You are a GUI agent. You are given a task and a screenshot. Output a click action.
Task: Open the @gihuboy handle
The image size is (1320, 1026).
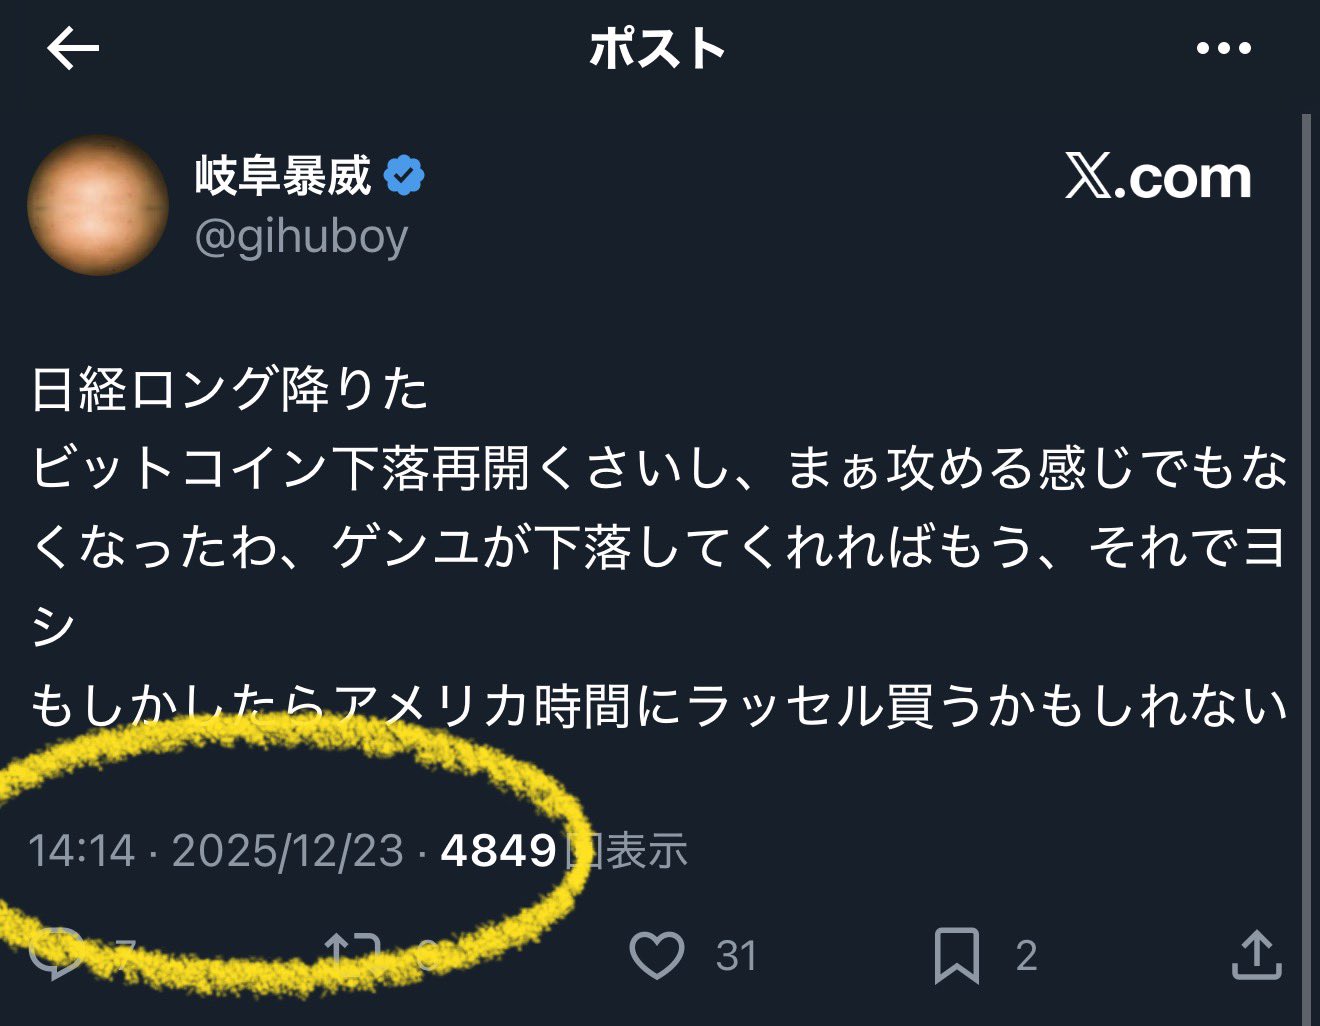click(301, 238)
